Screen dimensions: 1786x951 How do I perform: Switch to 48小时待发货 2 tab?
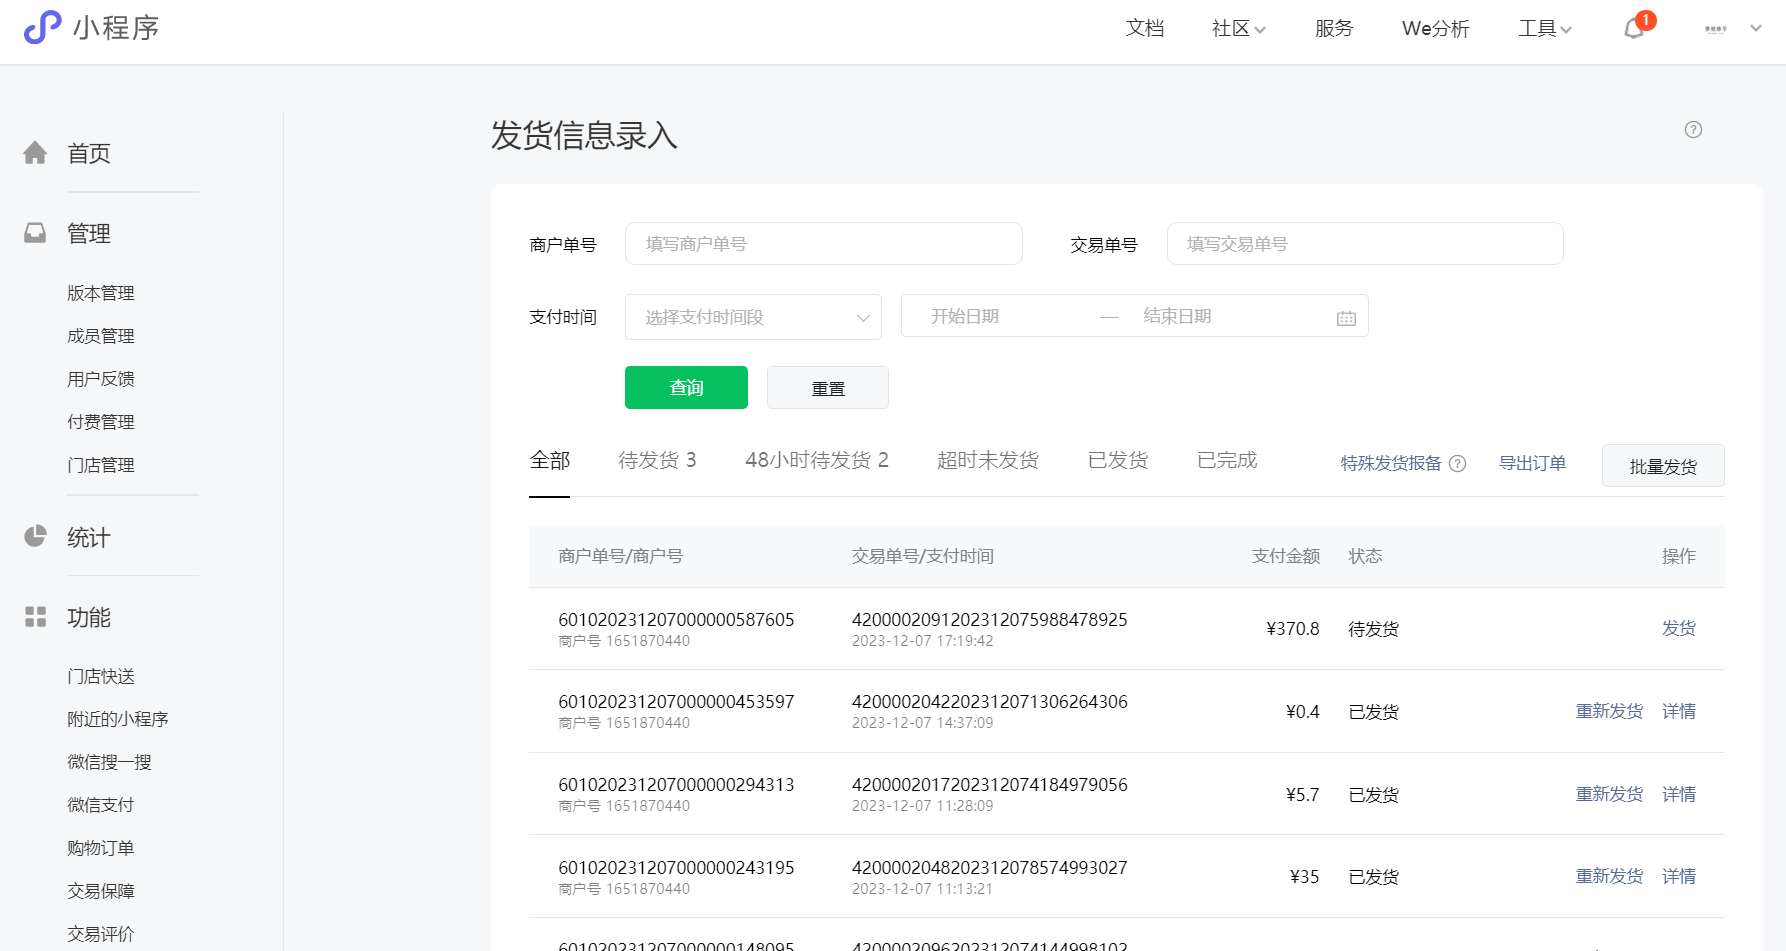[816, 460]
